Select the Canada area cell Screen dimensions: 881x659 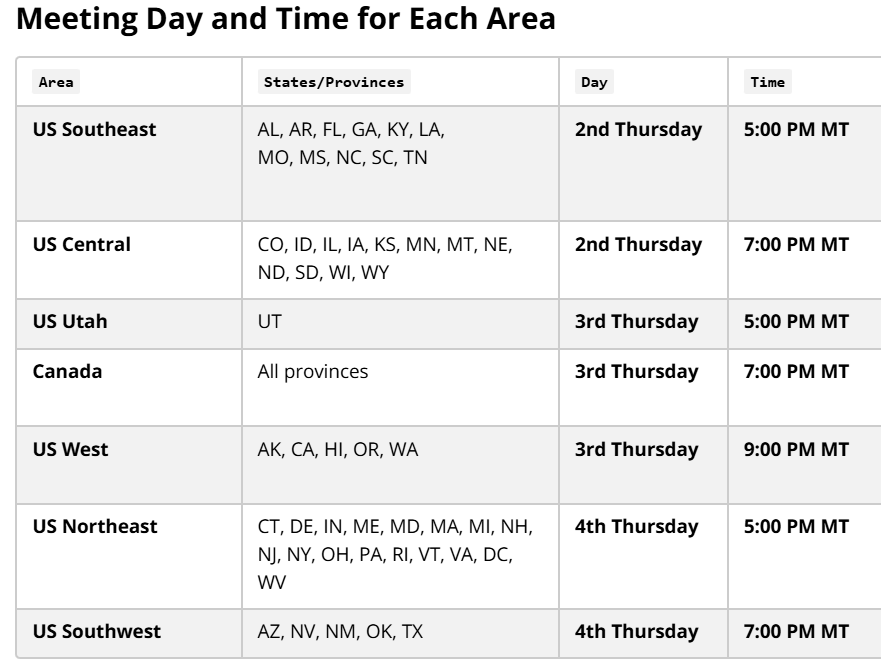coord(129,387)
